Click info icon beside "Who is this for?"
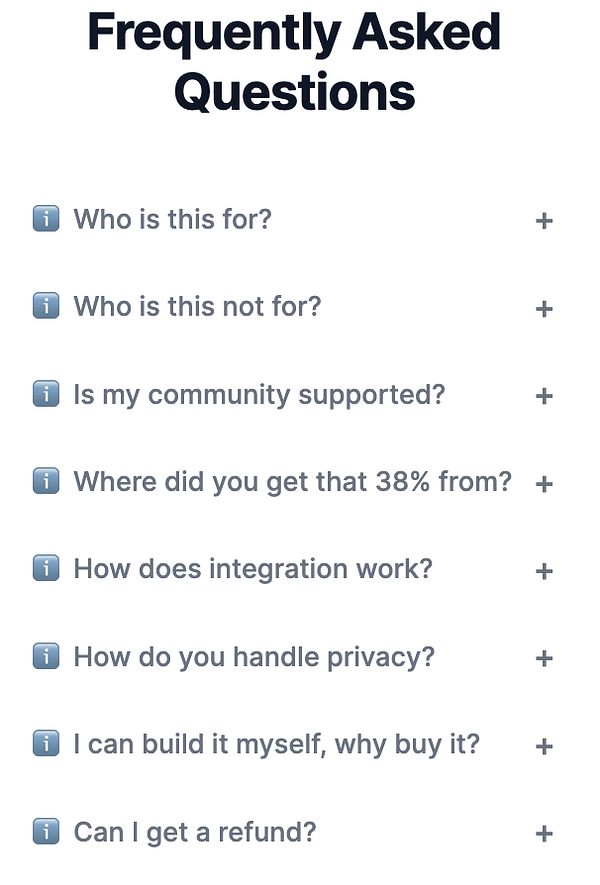Viewport: 600px width, 885px height. [x=46, y=218]
